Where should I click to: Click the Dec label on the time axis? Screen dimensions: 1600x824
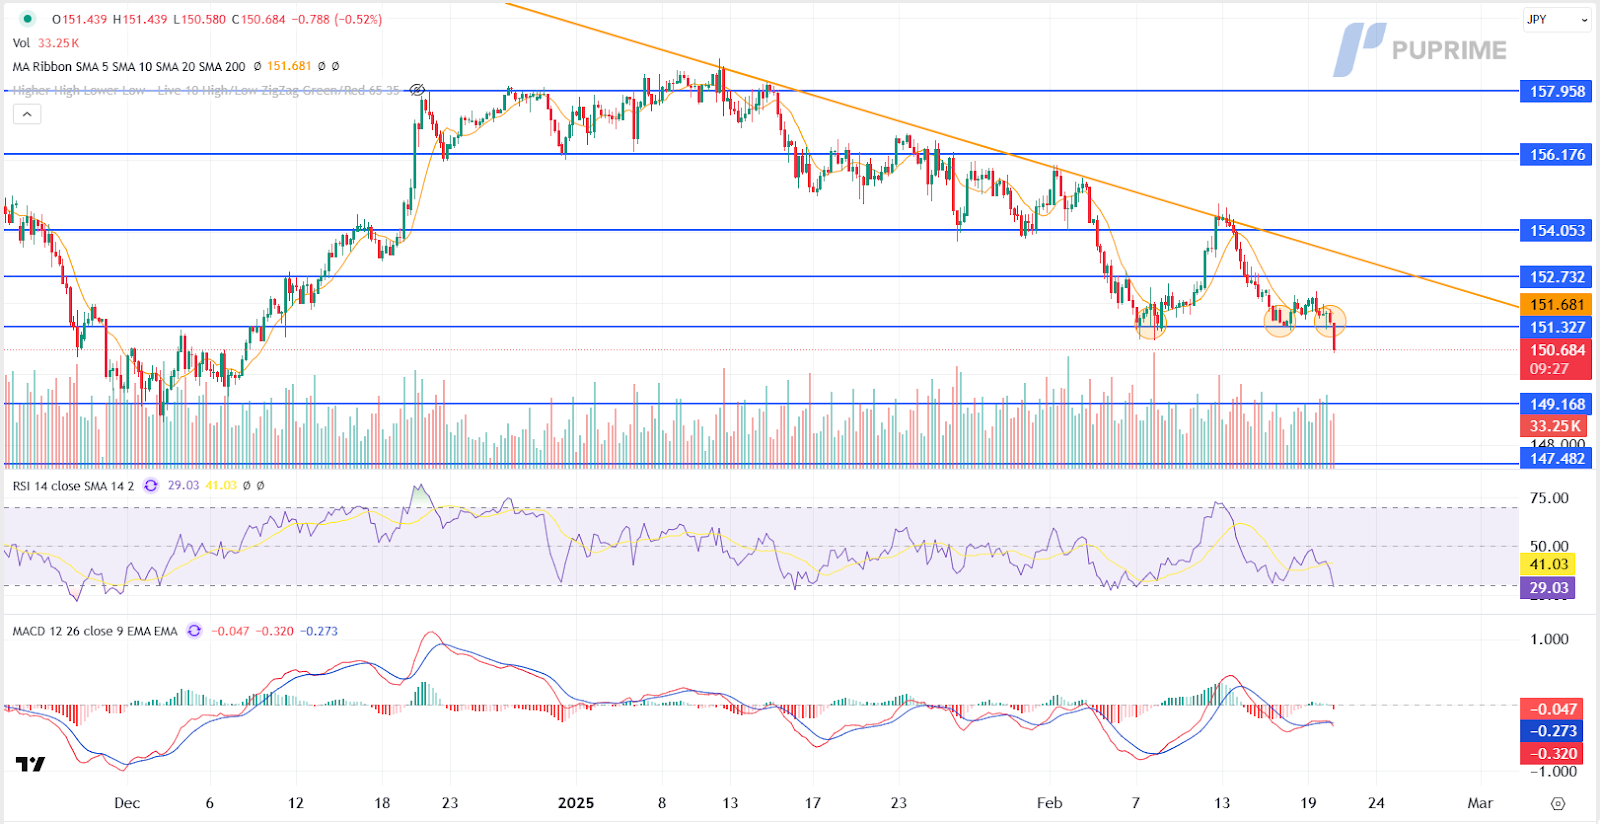point(127,803)
